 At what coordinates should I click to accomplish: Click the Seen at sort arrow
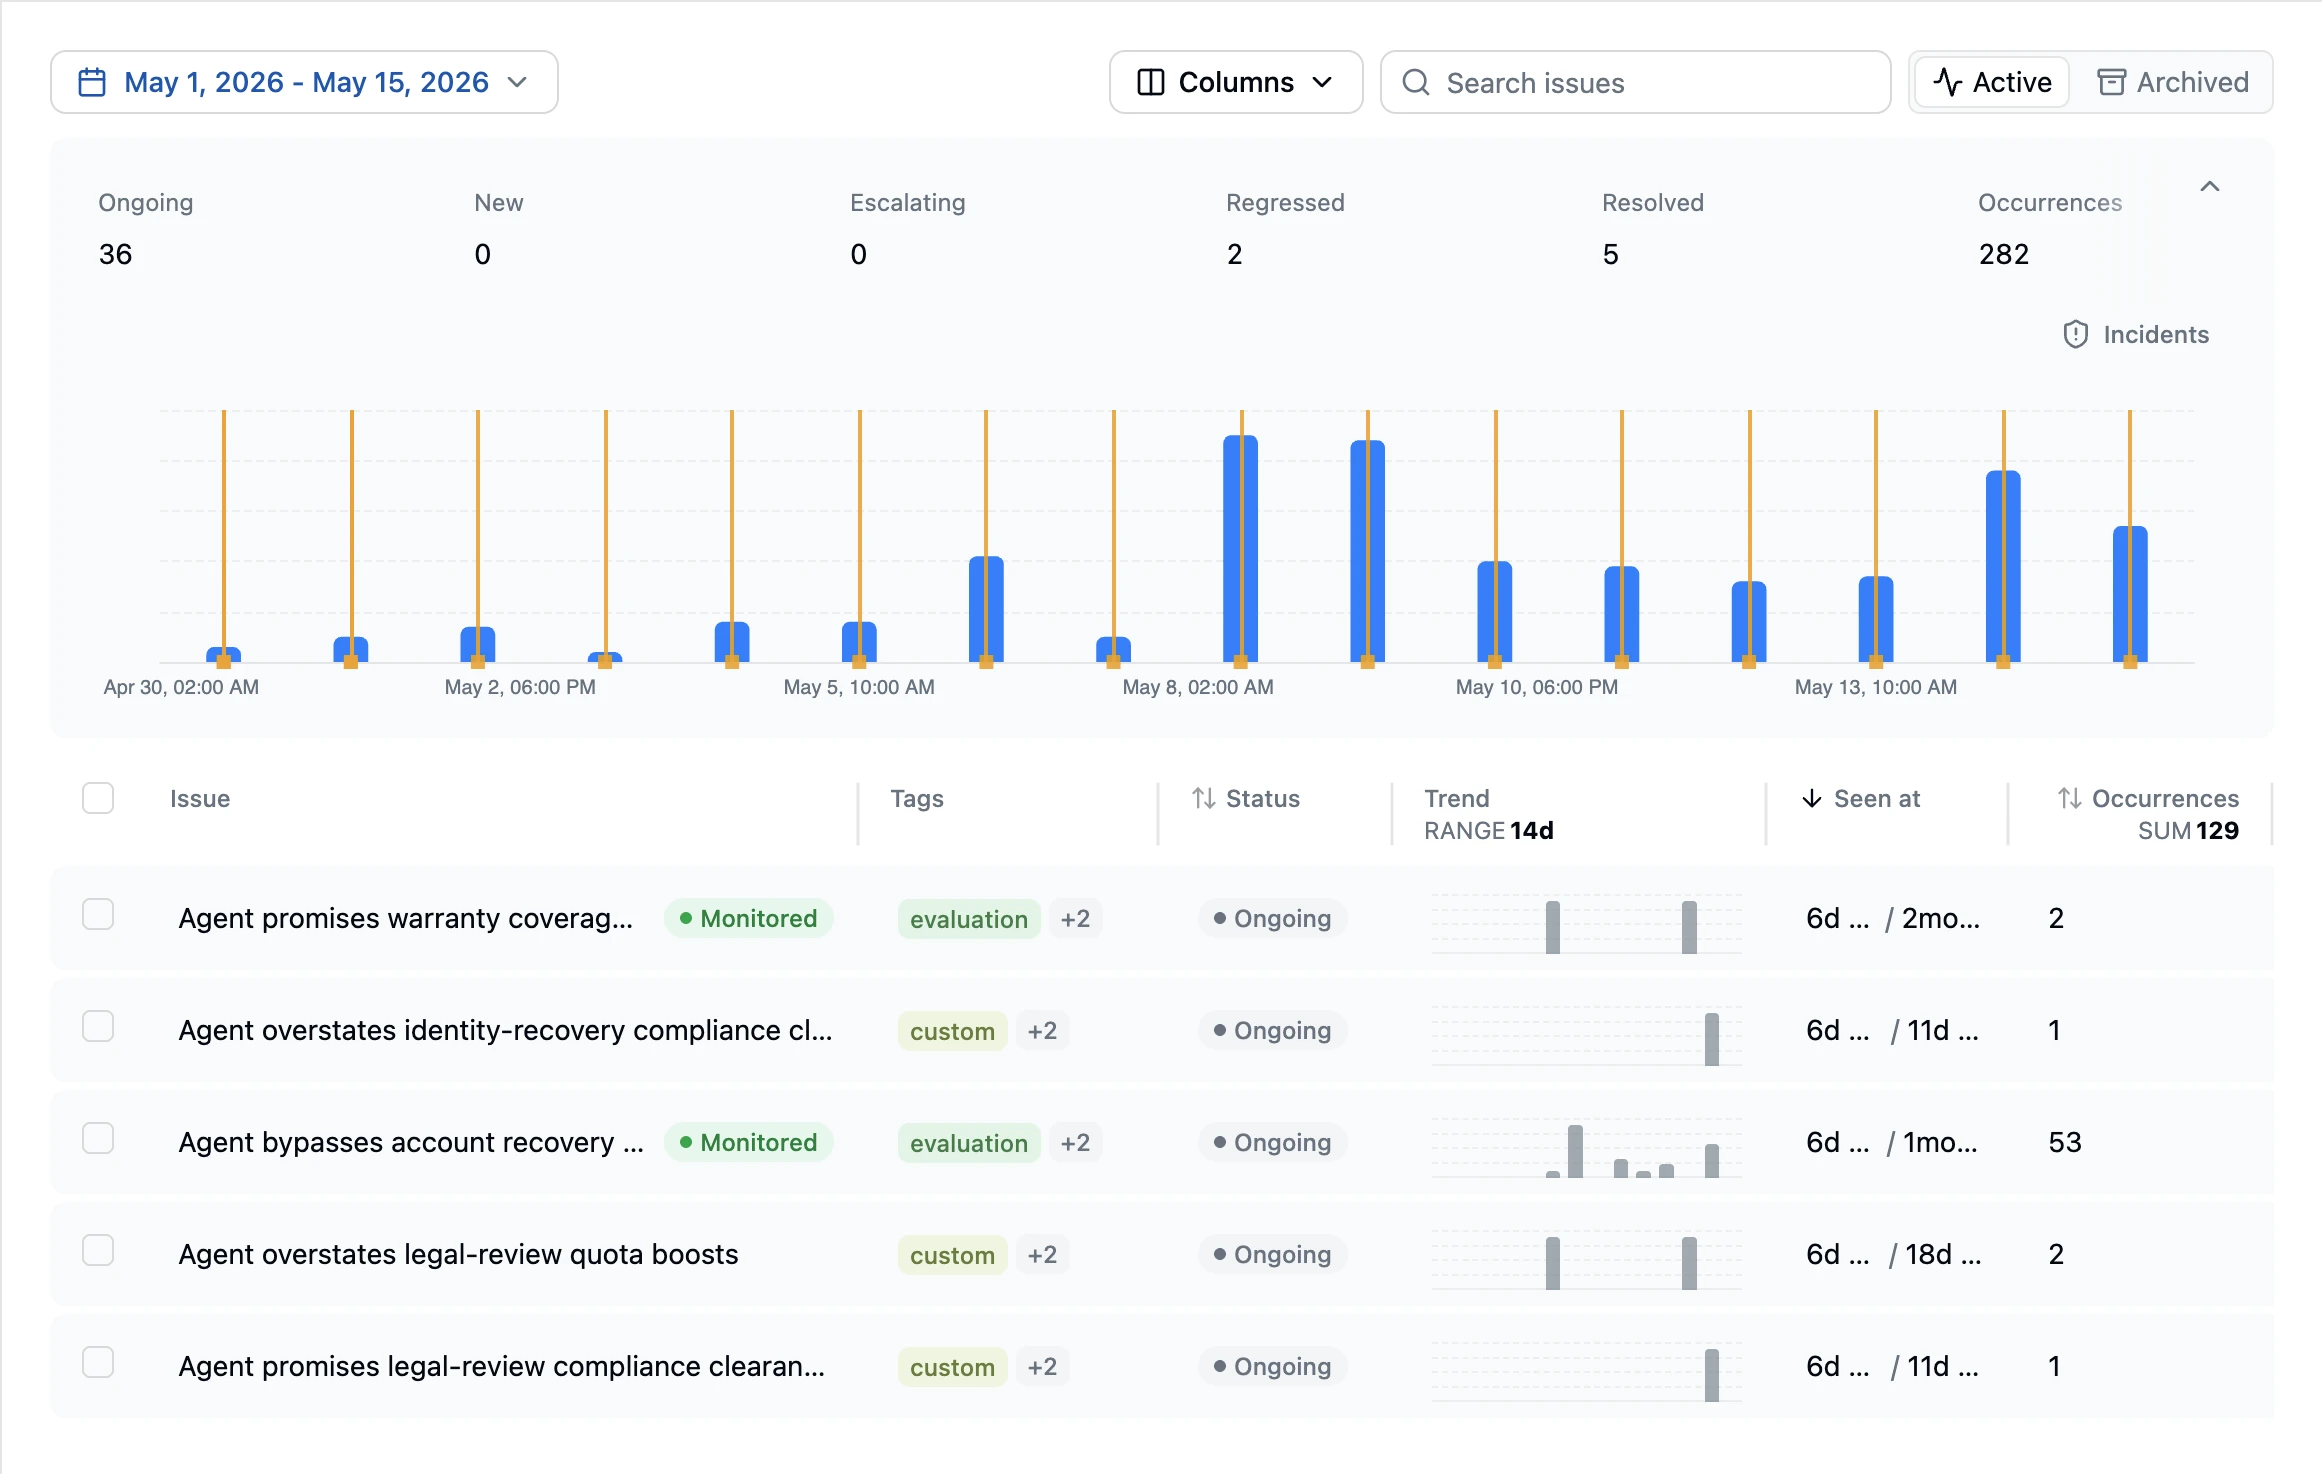click(1812, 798)
